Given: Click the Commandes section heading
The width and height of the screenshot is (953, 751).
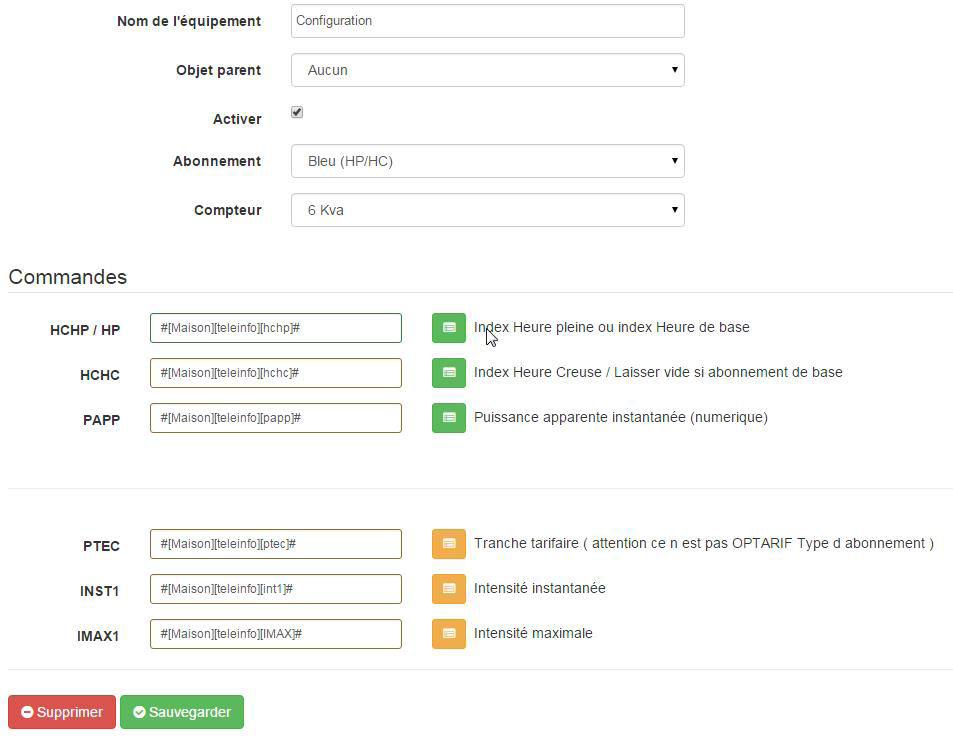Looking at the screenshot, I should [68, 277].
